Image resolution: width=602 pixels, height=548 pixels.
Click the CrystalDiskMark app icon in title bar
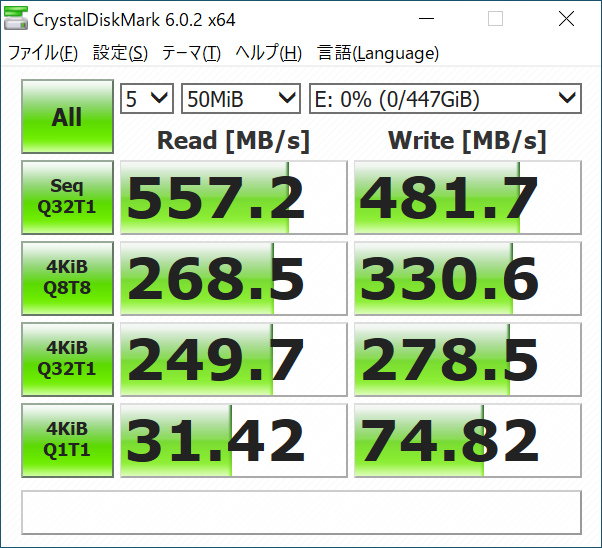click(x=16, y=18)
